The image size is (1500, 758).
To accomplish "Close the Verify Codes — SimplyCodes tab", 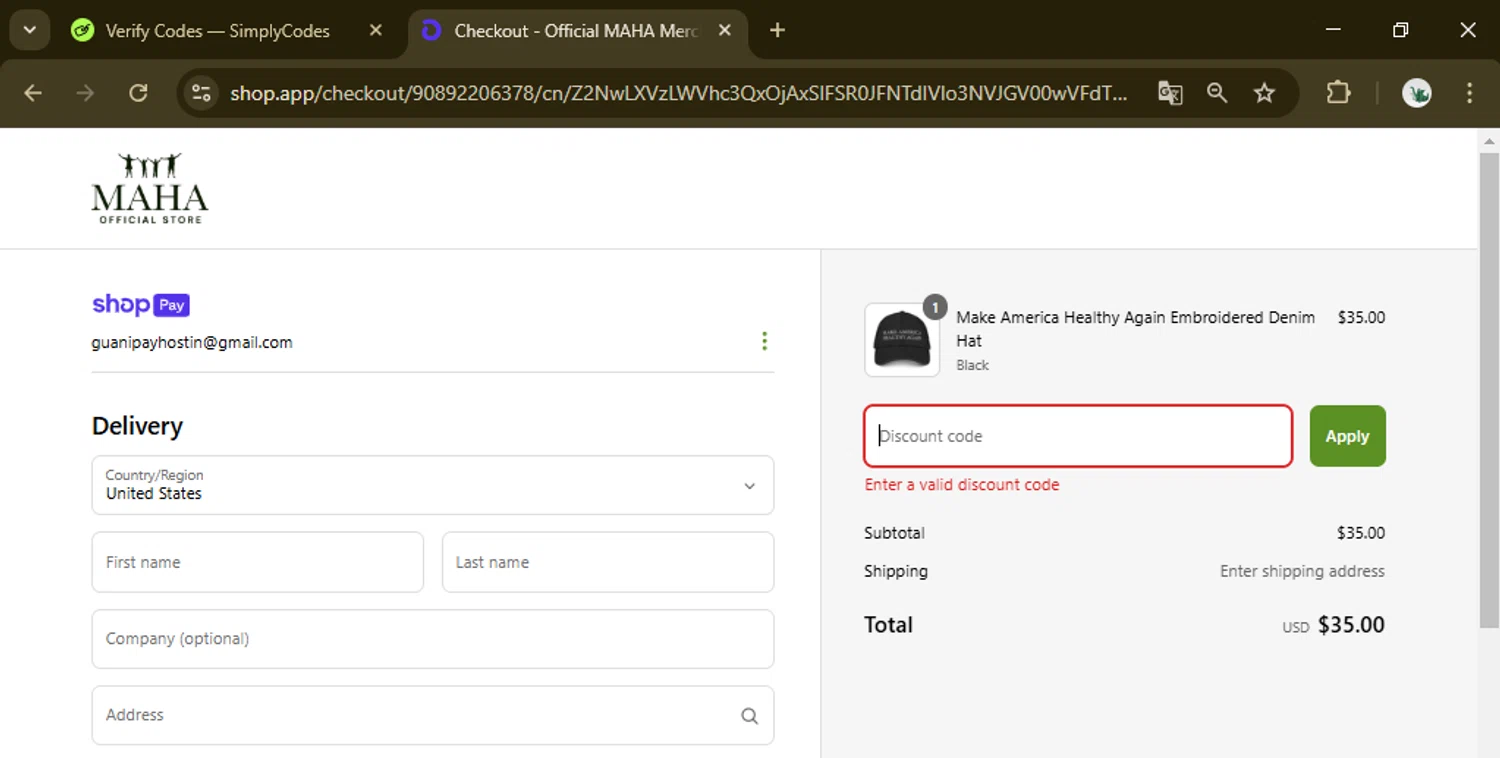I will click(376, 31).
